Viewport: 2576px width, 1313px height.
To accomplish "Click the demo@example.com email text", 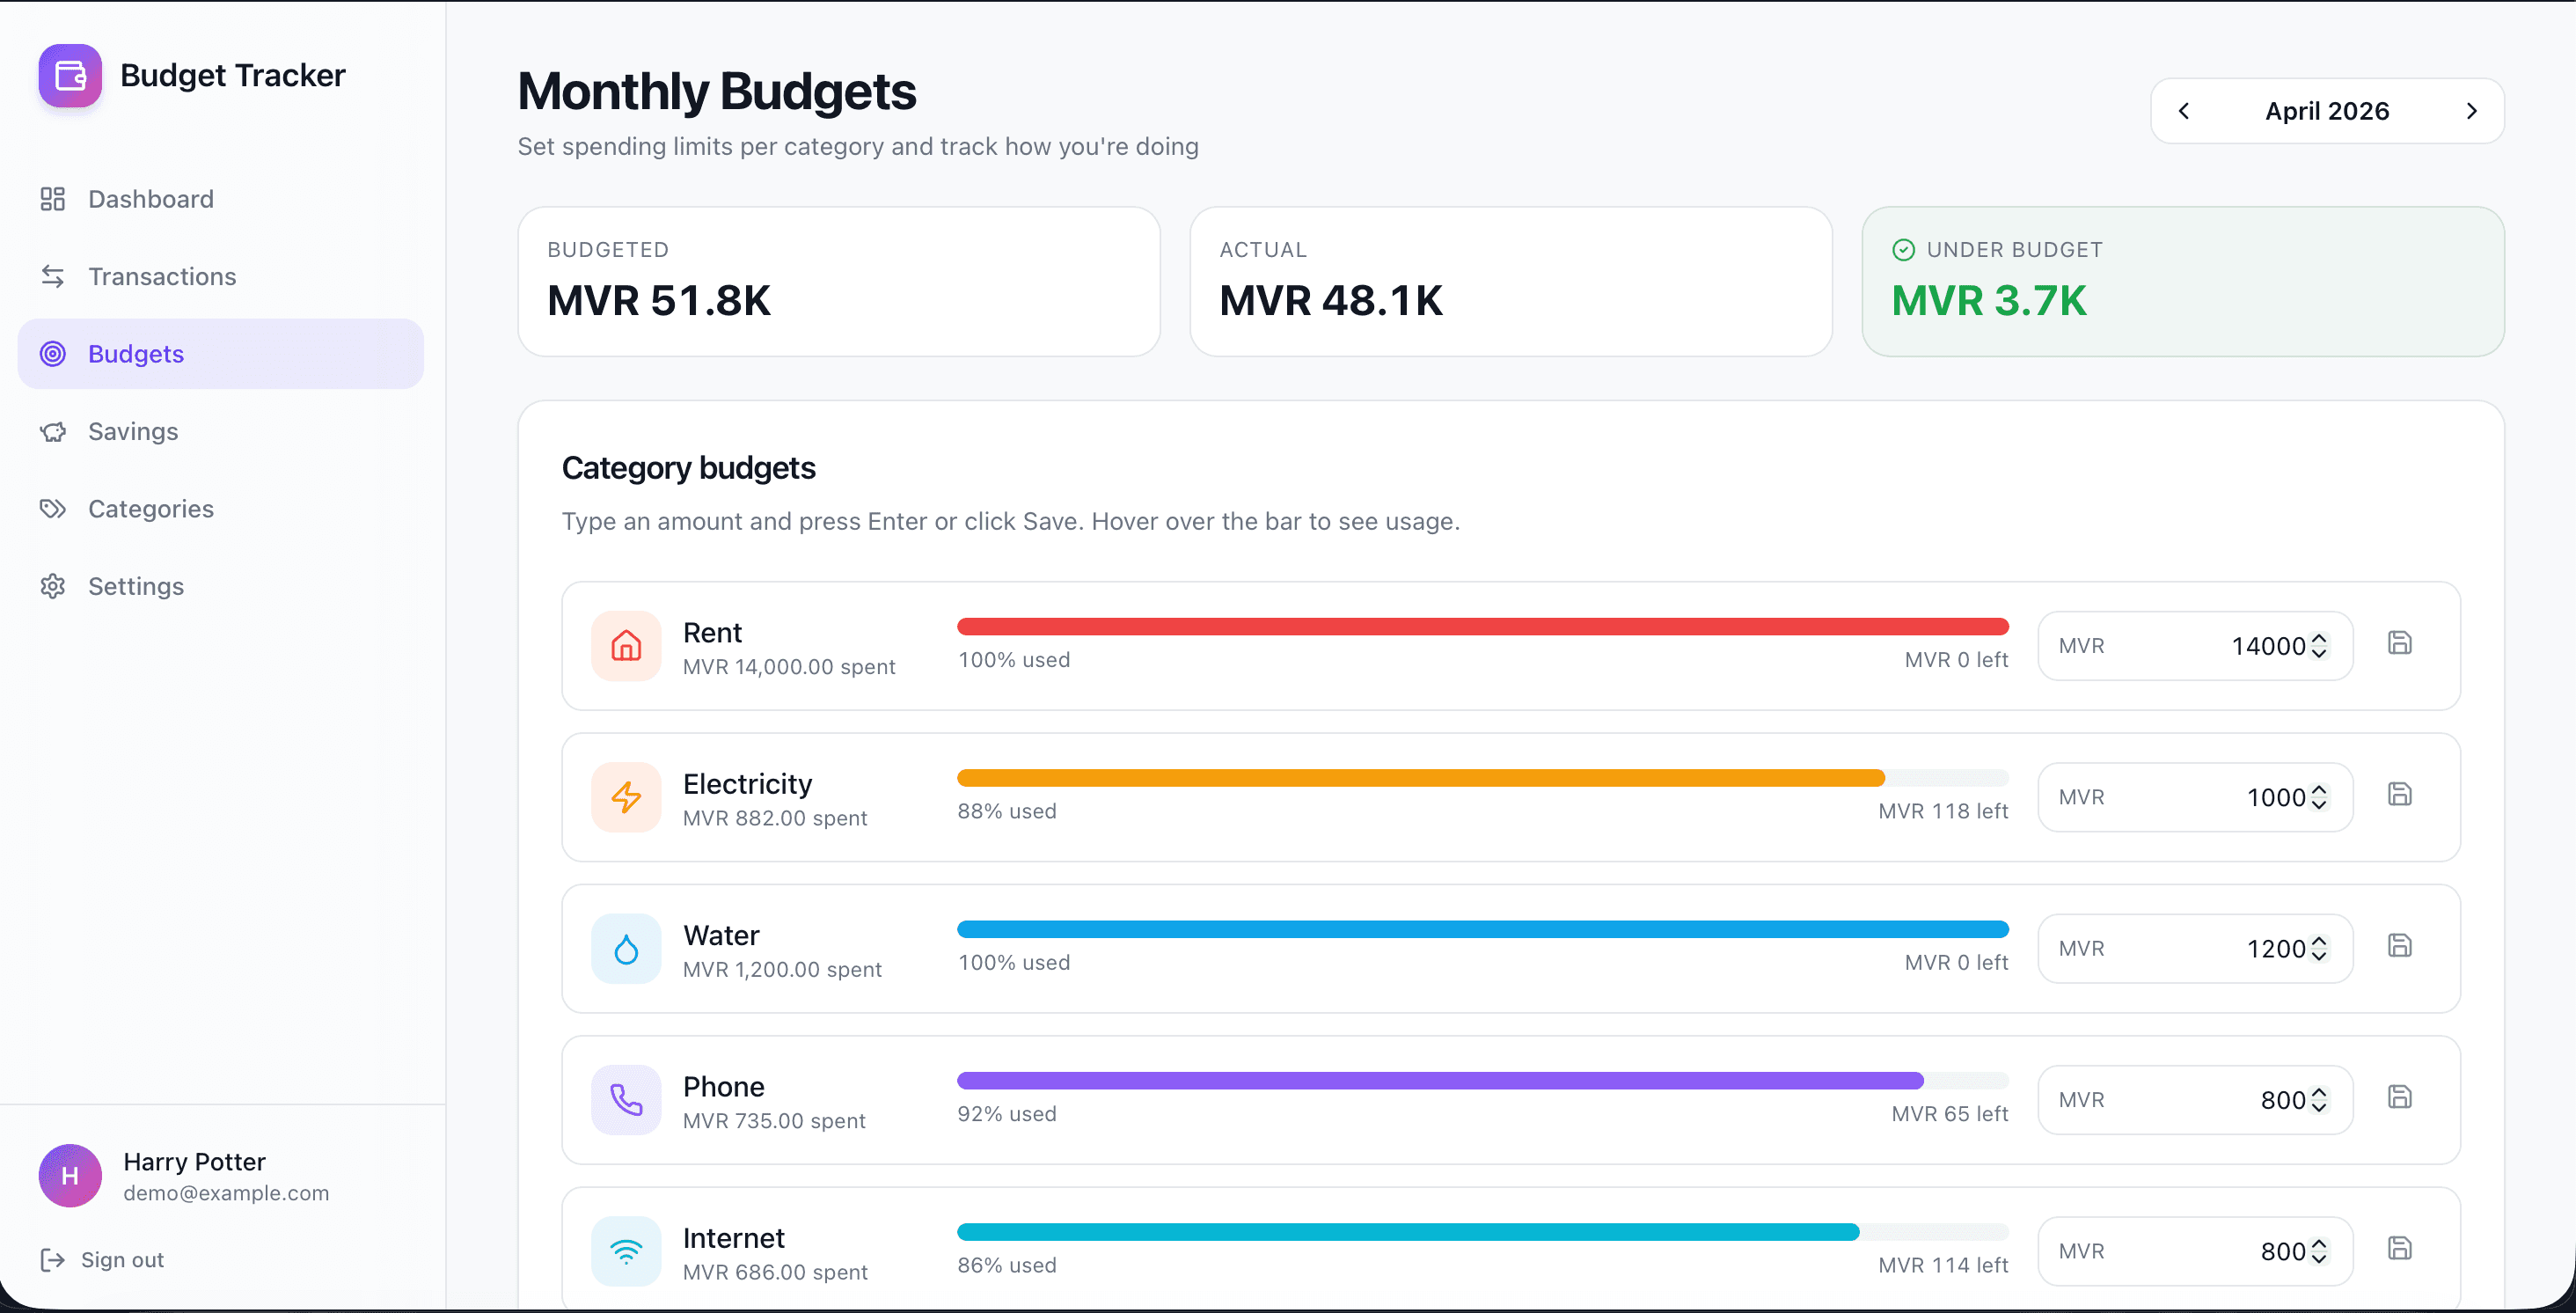I will pos(226,1193).
